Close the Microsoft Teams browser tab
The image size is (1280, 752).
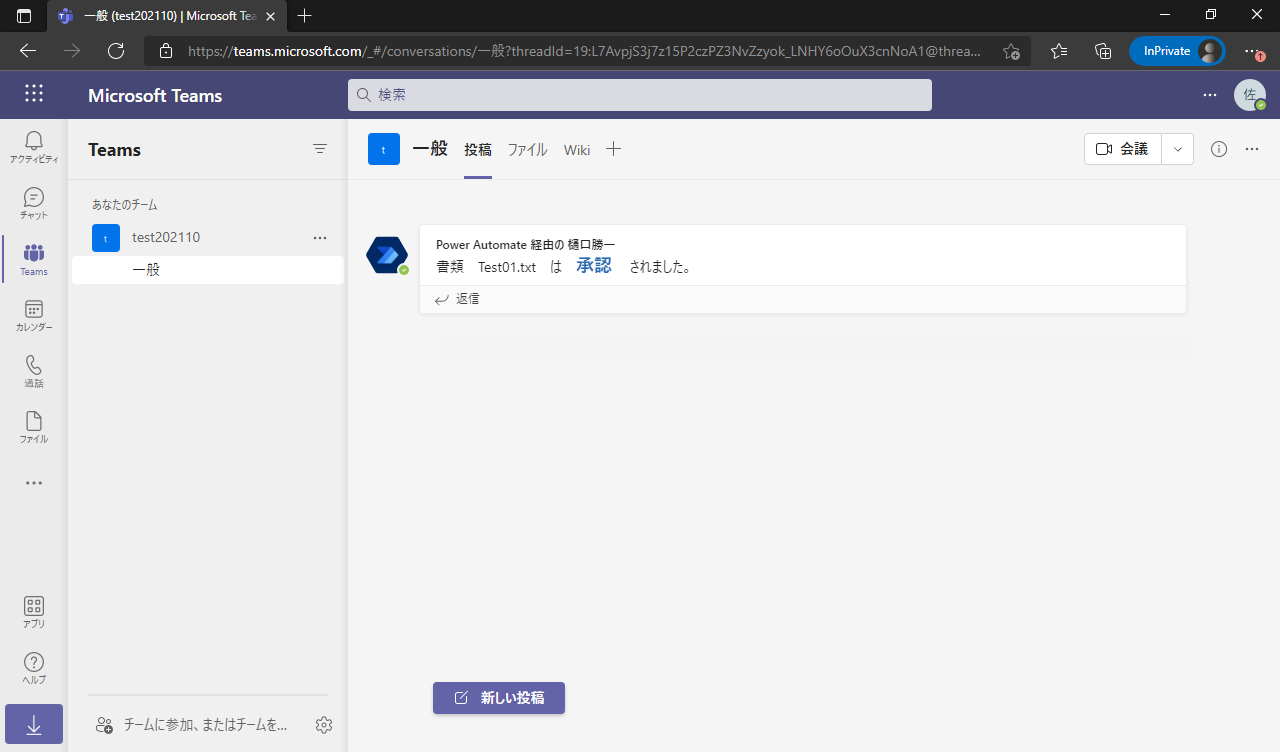pos(271,16)
